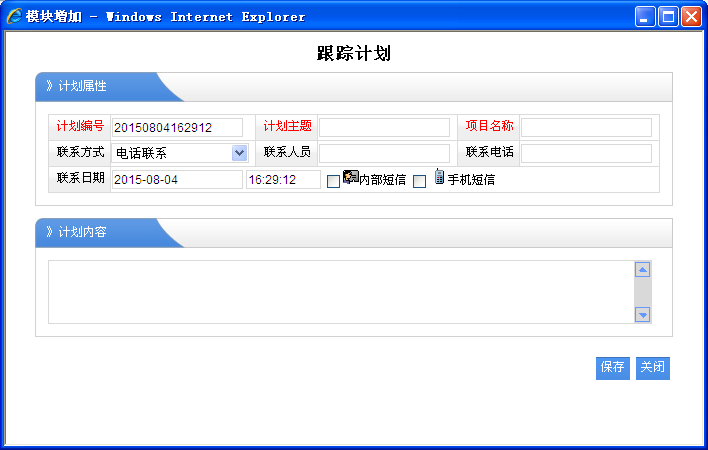Focus the 计划主题 input field
This screenshot has width=708, height=450.
pyautogui.click(x=384, y=127)
